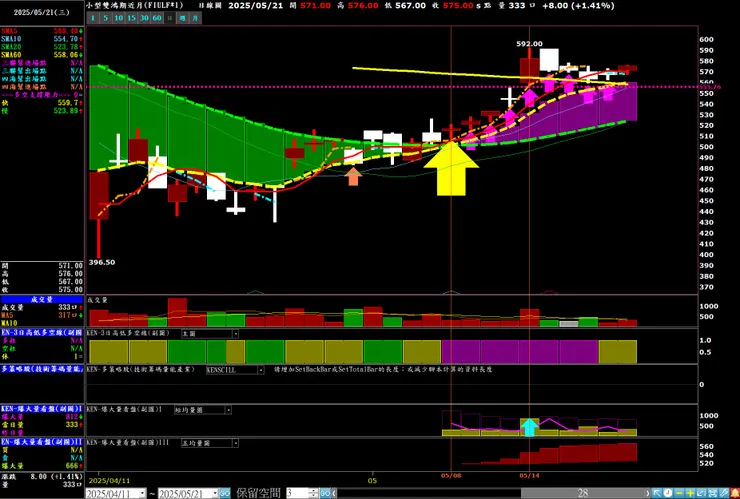Select the 1-minute timeframe button

[x=93, y=18]
